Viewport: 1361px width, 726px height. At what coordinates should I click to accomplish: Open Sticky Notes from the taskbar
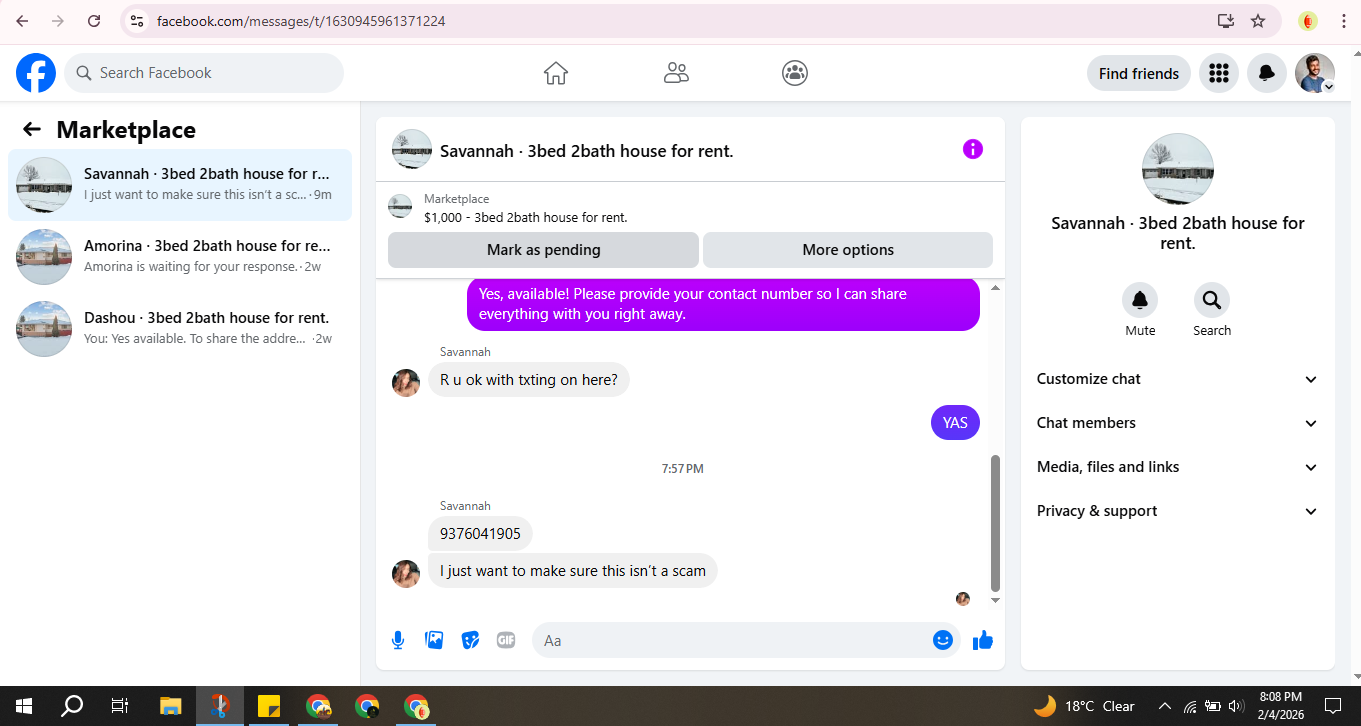point(268,706)
